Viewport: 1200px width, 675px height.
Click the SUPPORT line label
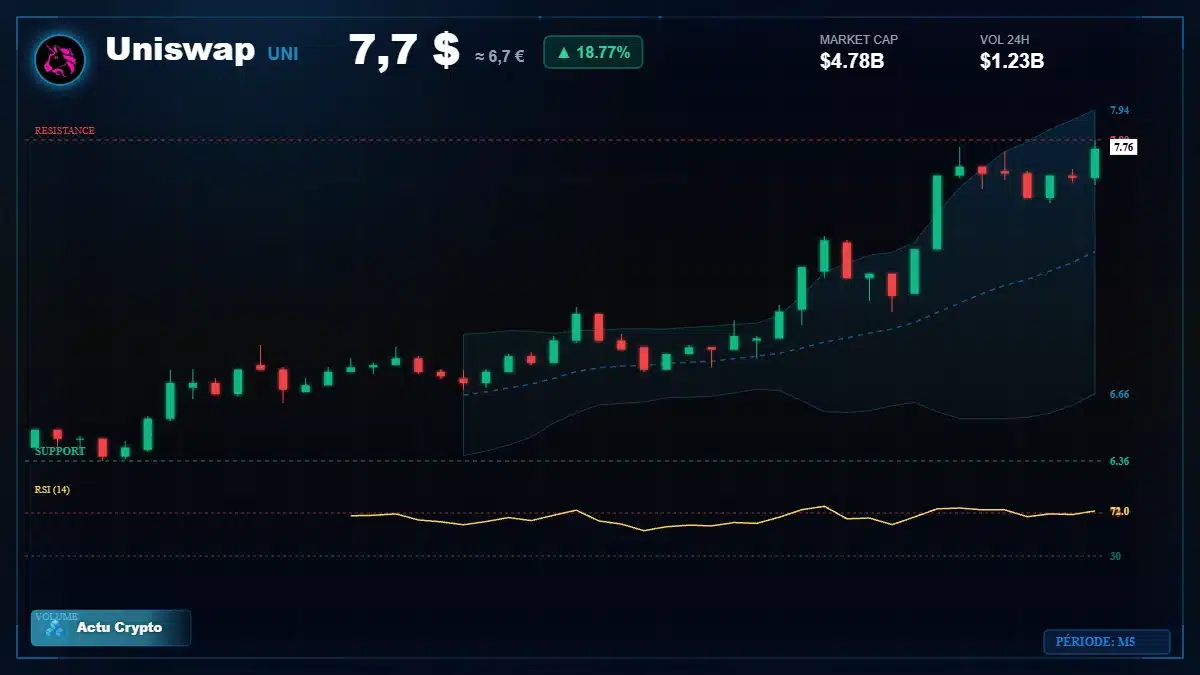pyautogui.click(x=60, y=451)
